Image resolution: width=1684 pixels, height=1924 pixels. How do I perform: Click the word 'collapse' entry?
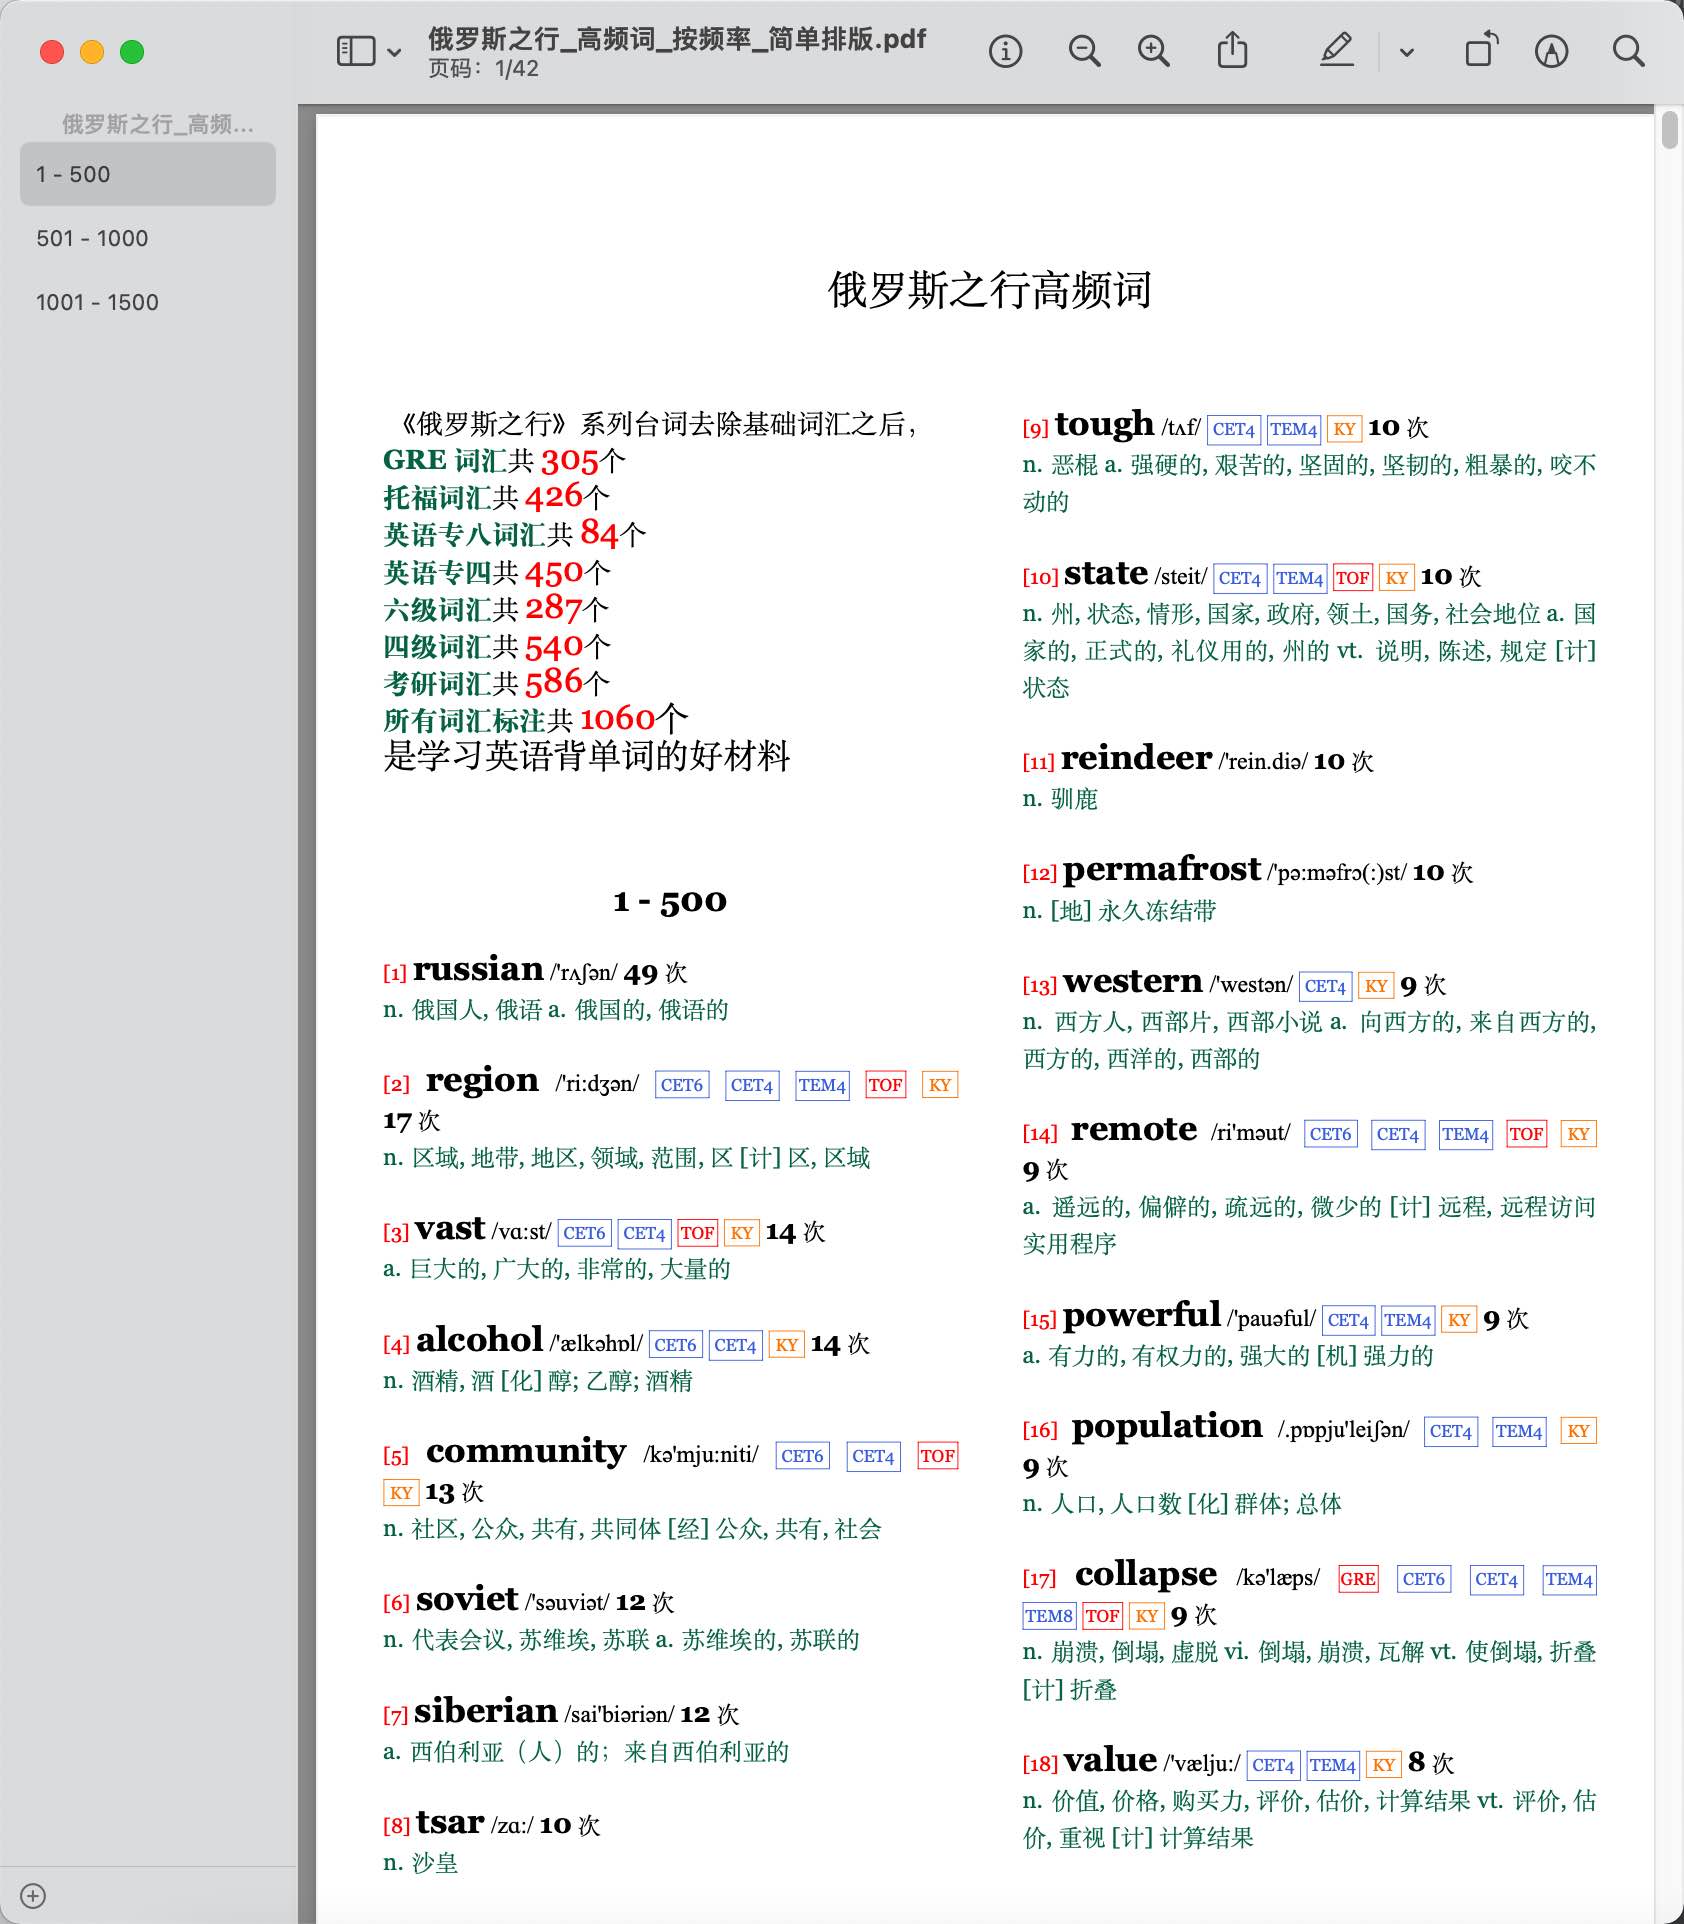[1146, 1575]
